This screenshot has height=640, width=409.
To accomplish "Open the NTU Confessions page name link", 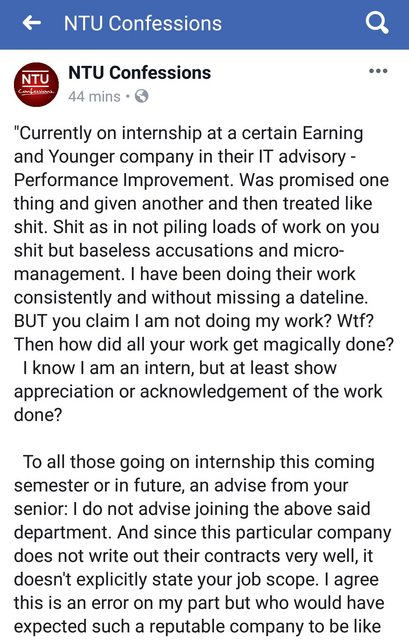I will pos(140,73).
